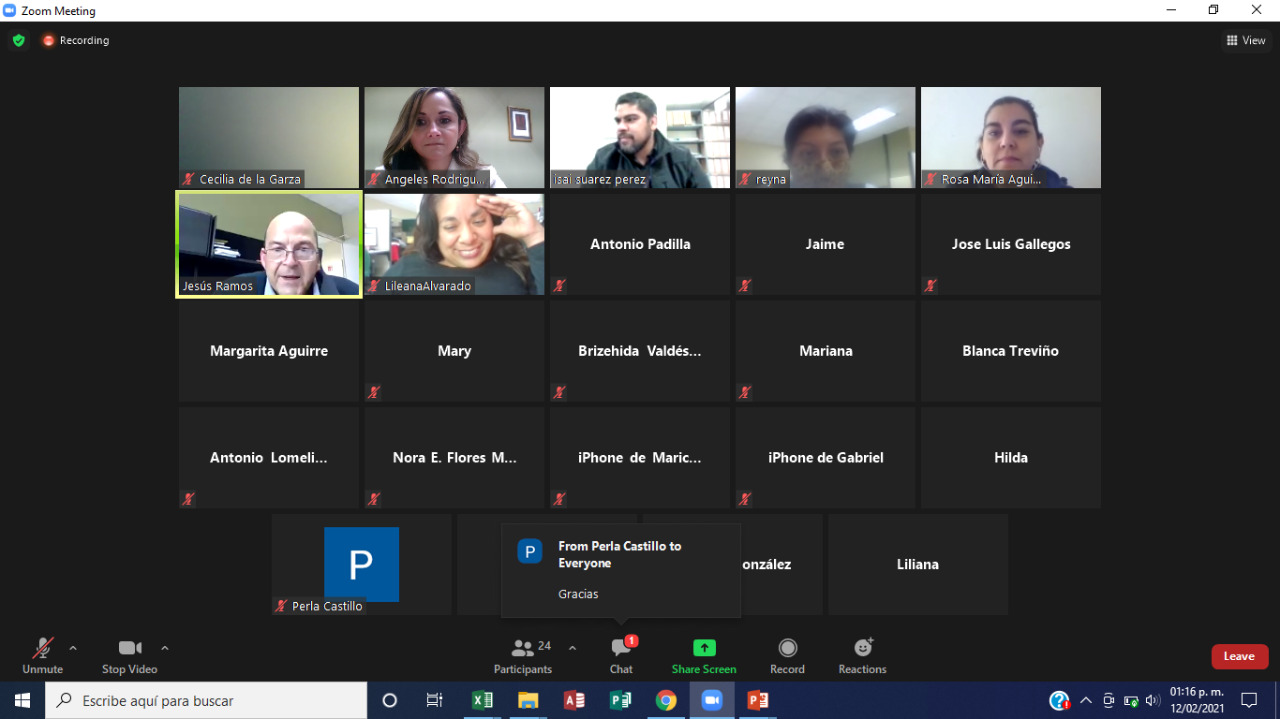Expand video options arrow next to Stop Video
1280x719 pixels.
point(165,648)
